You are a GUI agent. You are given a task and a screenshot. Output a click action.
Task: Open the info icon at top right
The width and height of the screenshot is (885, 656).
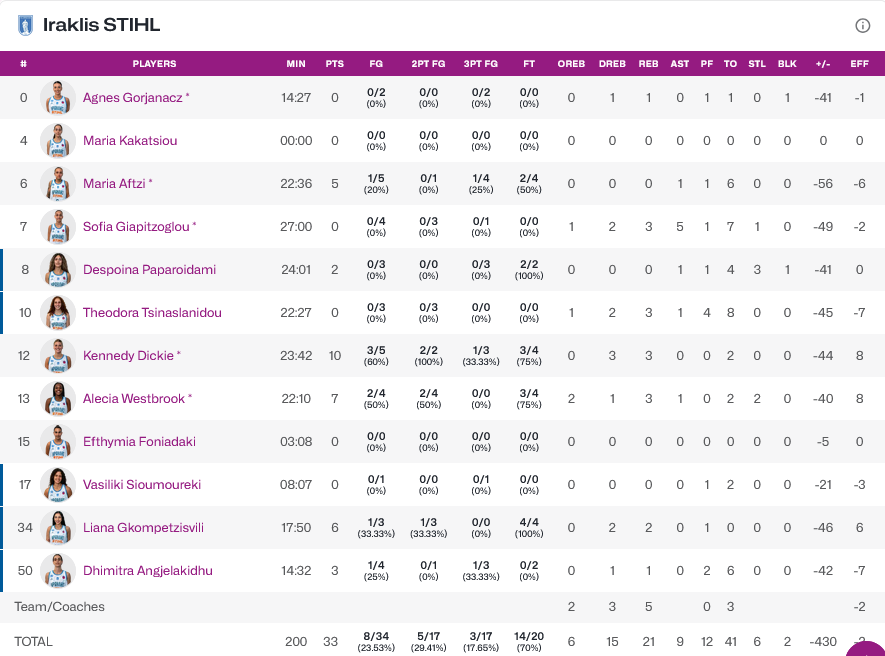point(862,26)
